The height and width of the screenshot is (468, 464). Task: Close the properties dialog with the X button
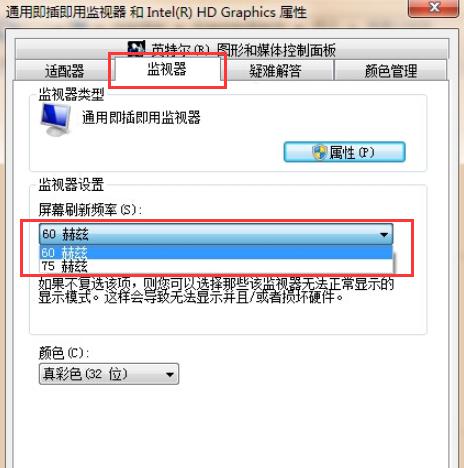pos(433,7)
